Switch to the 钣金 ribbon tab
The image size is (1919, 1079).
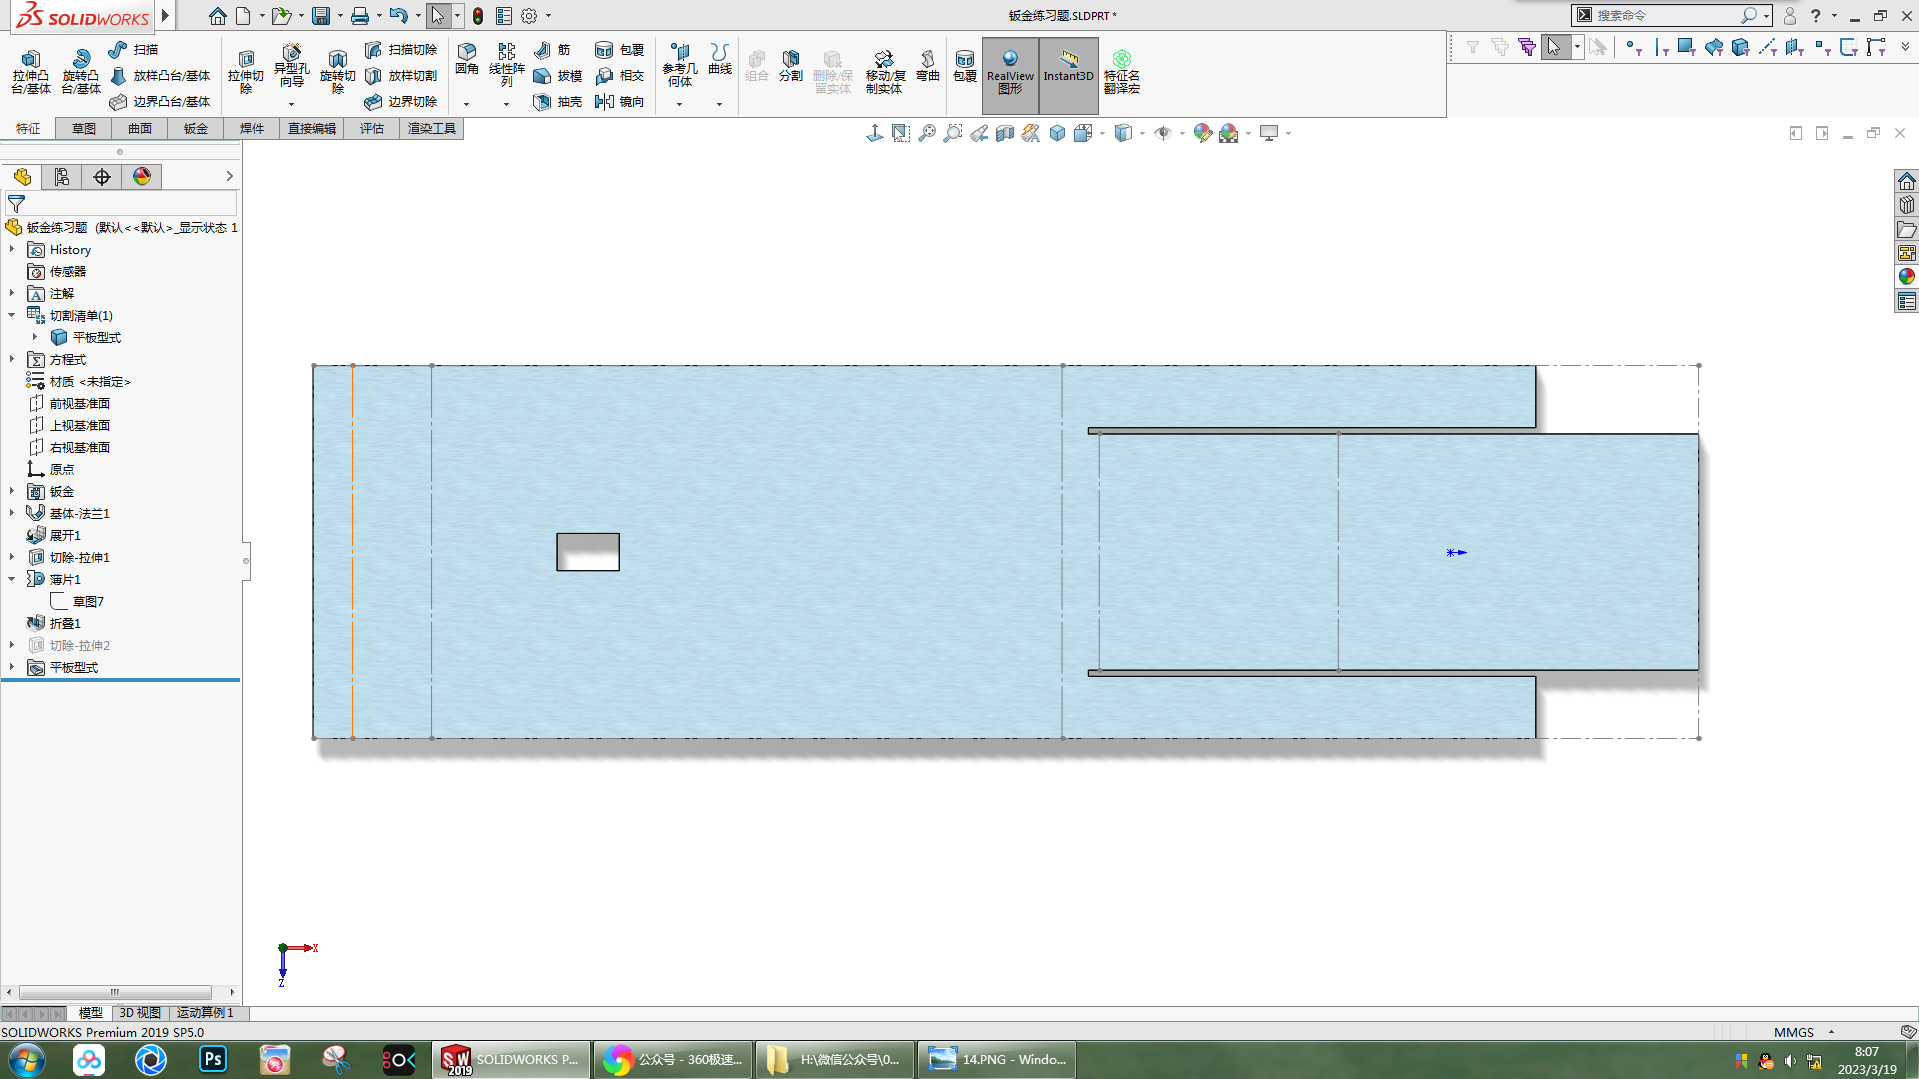point(196,129)
